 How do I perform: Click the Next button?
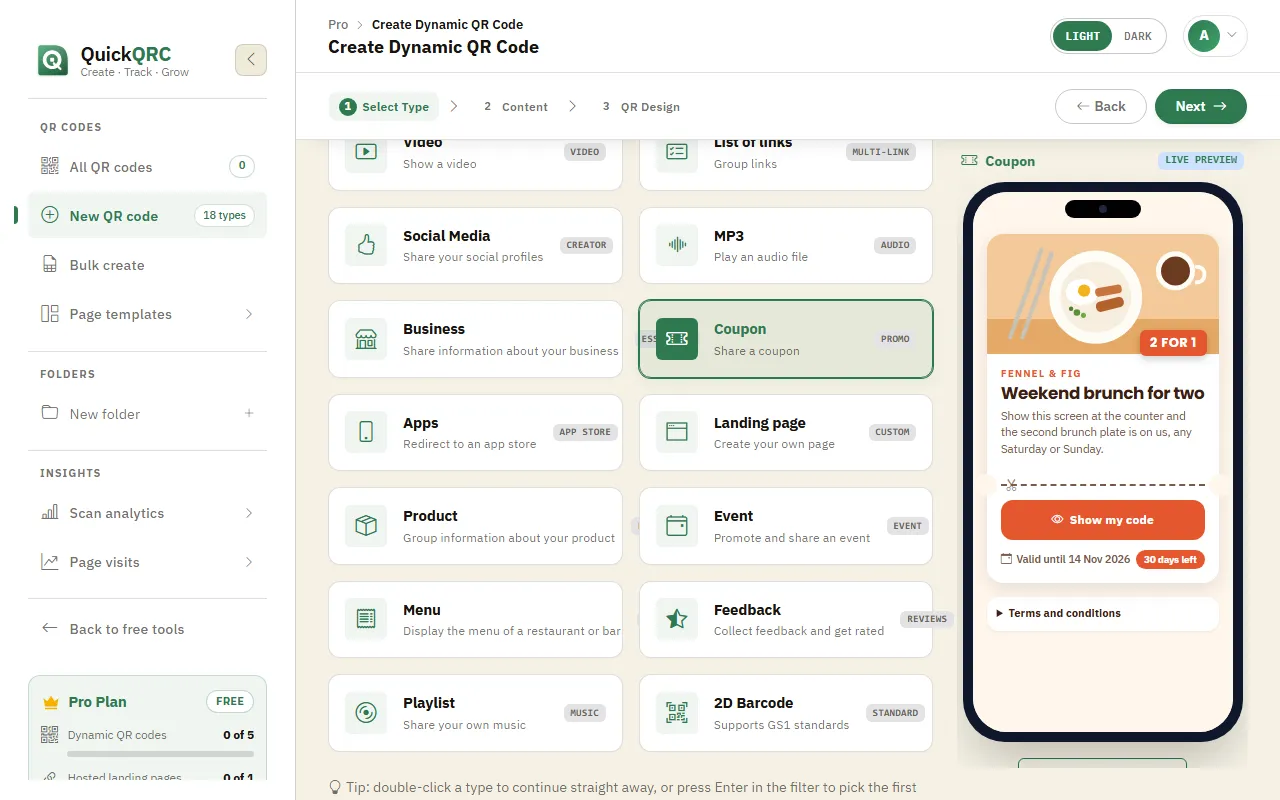click(1201, 106)
